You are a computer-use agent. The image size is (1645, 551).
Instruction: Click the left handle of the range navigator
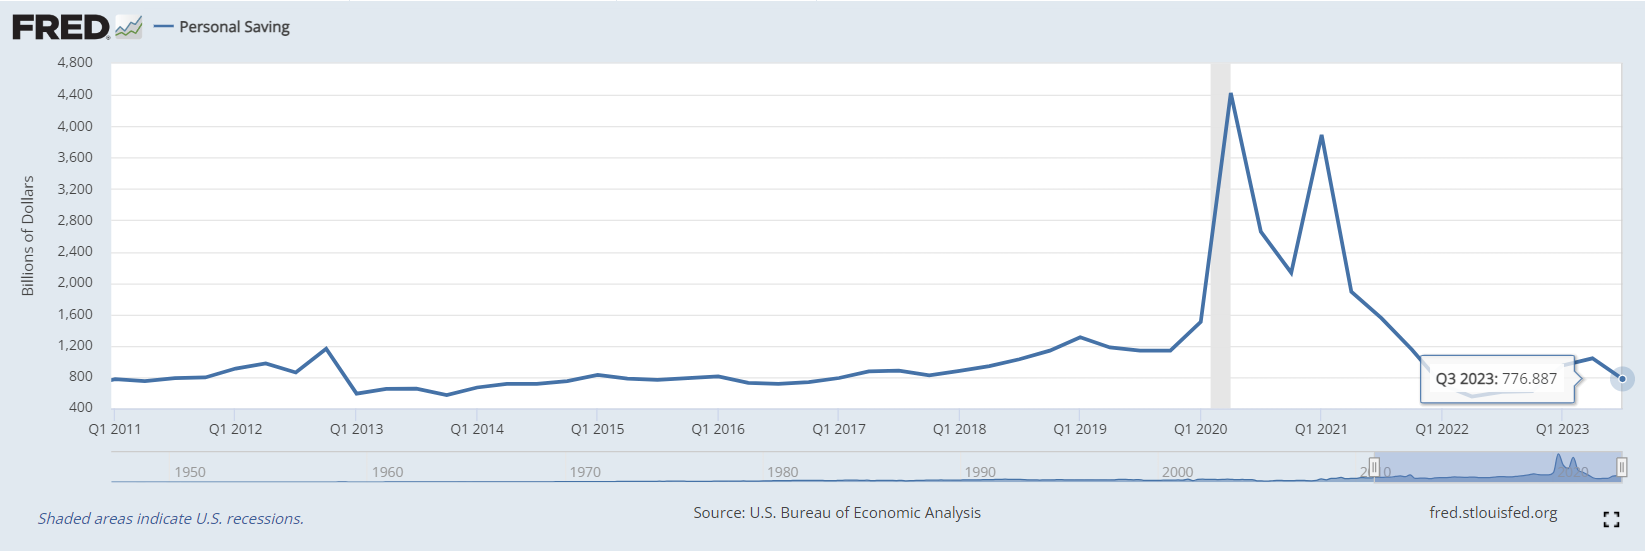point(1374,467)
